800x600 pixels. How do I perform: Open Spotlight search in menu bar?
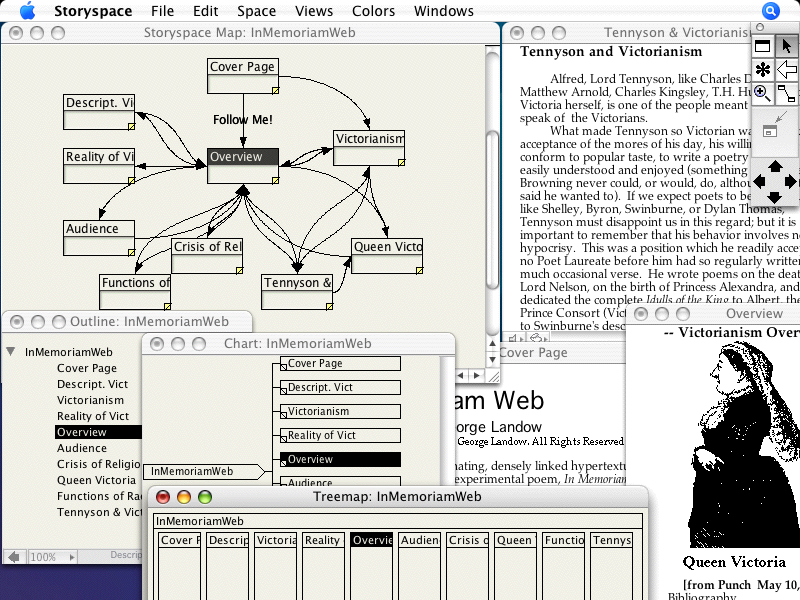[x=770, y=11]
